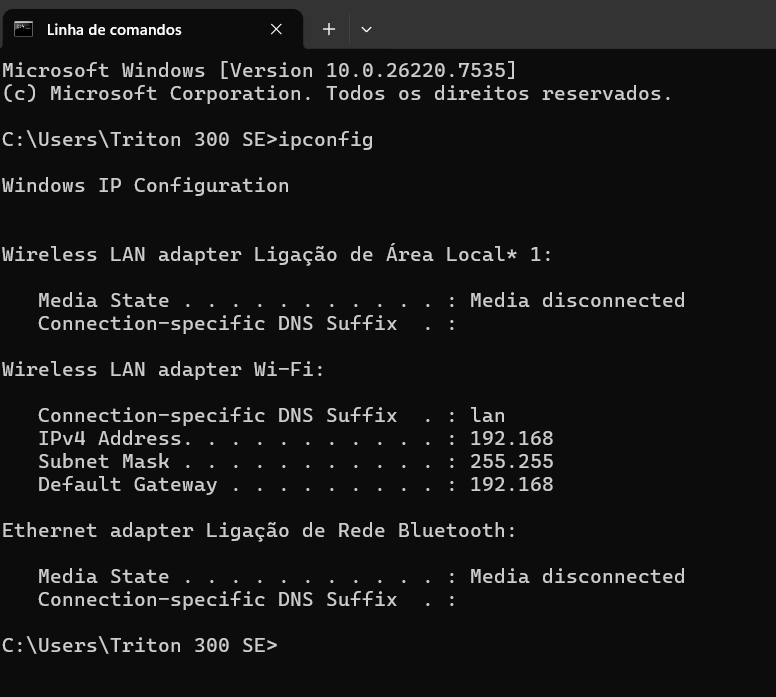Close the Linha de comandos tab
Viewport: 776px width, 697px height.
click(277, 29)
